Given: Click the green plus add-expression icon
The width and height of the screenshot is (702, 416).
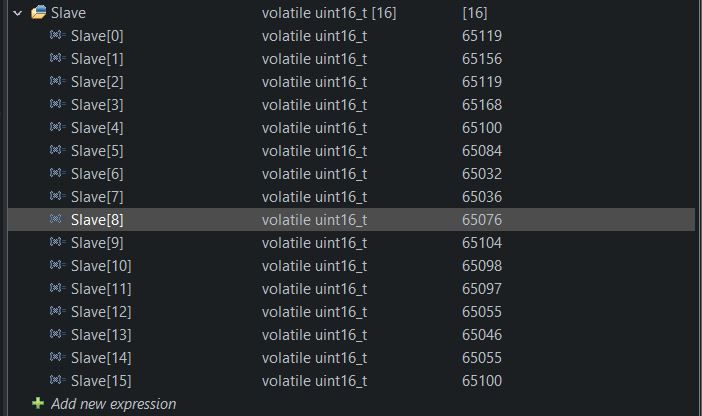Looking at the screenshot, I should click(x=38, y=404).
